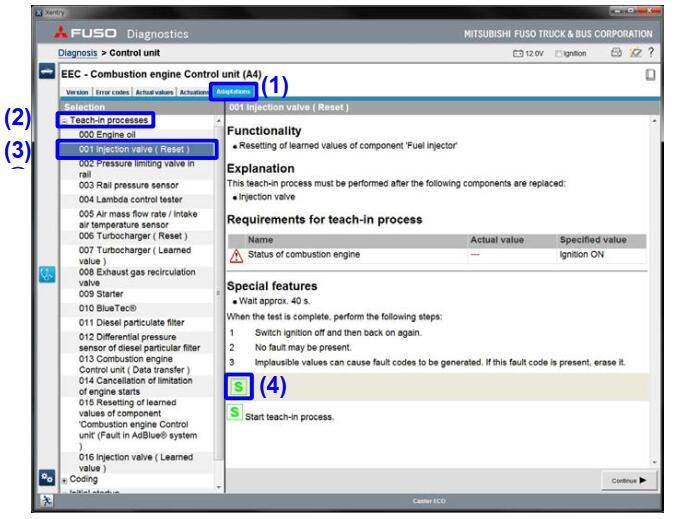Click the selection list vertical scrollbar
690x519 pixels.
tap(219, 293)
